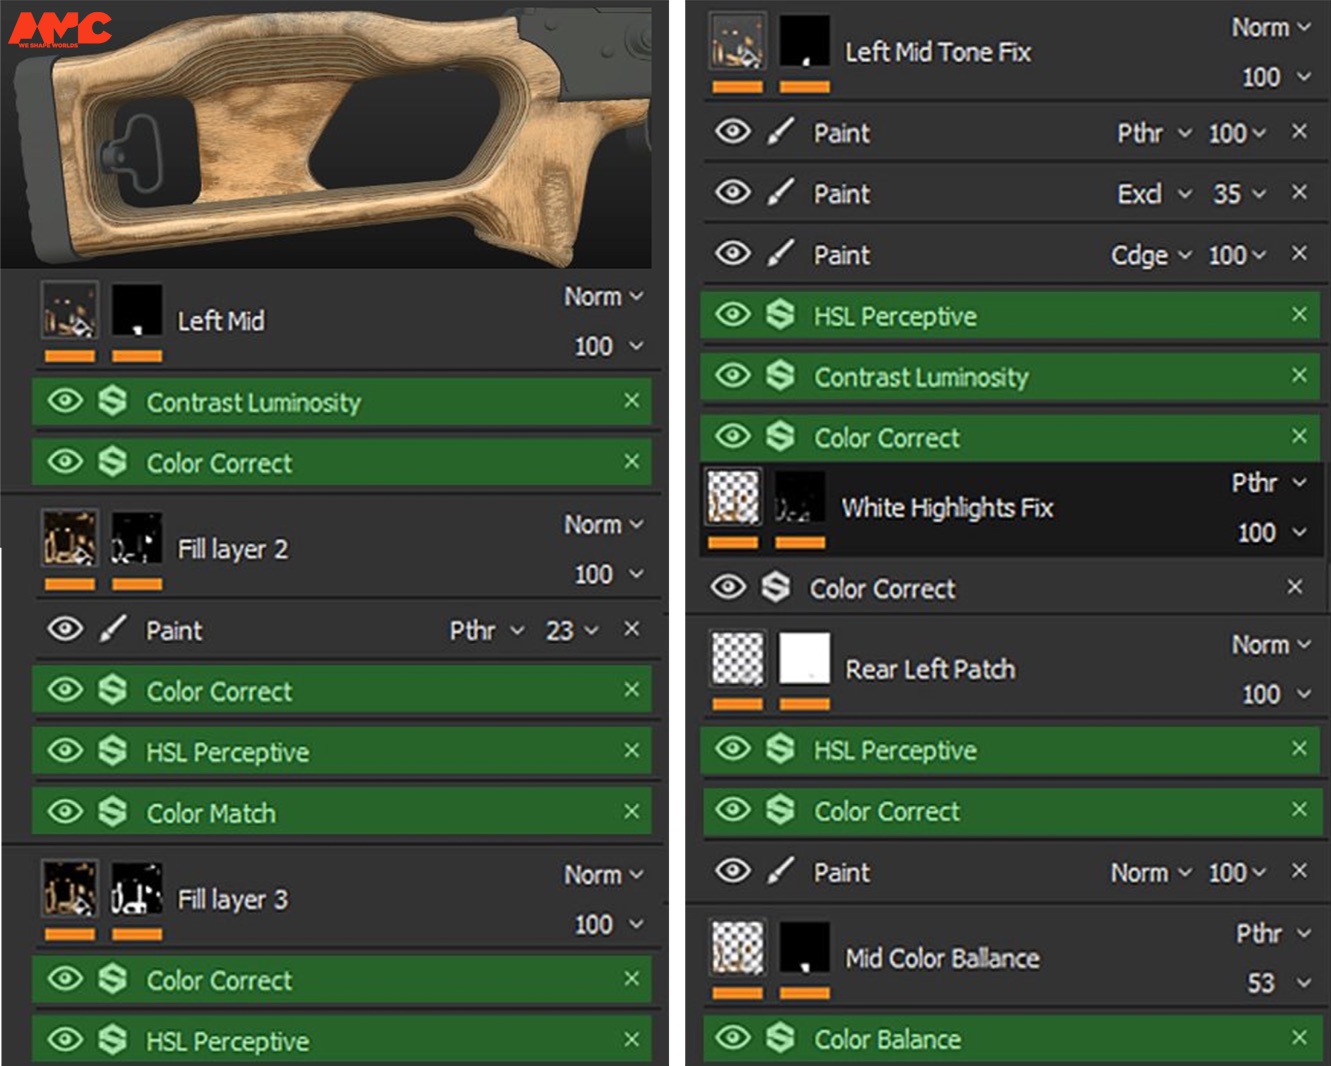Click the filter icon beside Color Balance

pyautogui.click(x=780, y=1038)
